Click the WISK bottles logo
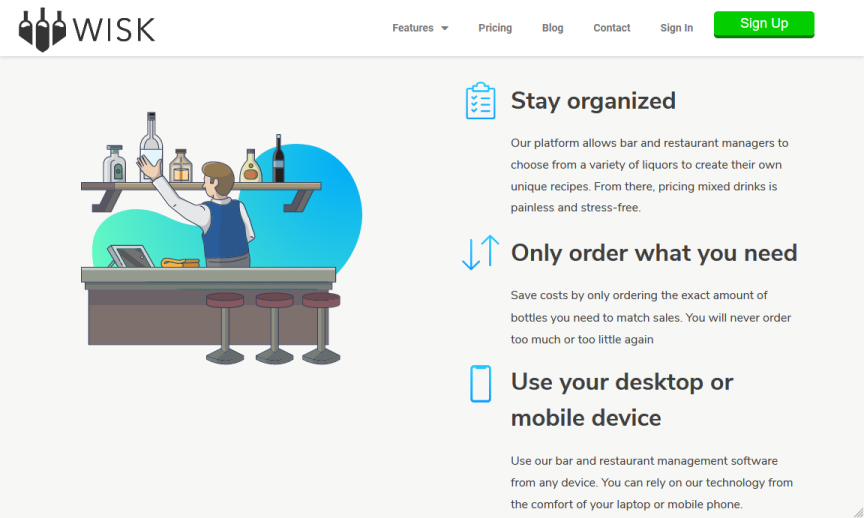 87,30
